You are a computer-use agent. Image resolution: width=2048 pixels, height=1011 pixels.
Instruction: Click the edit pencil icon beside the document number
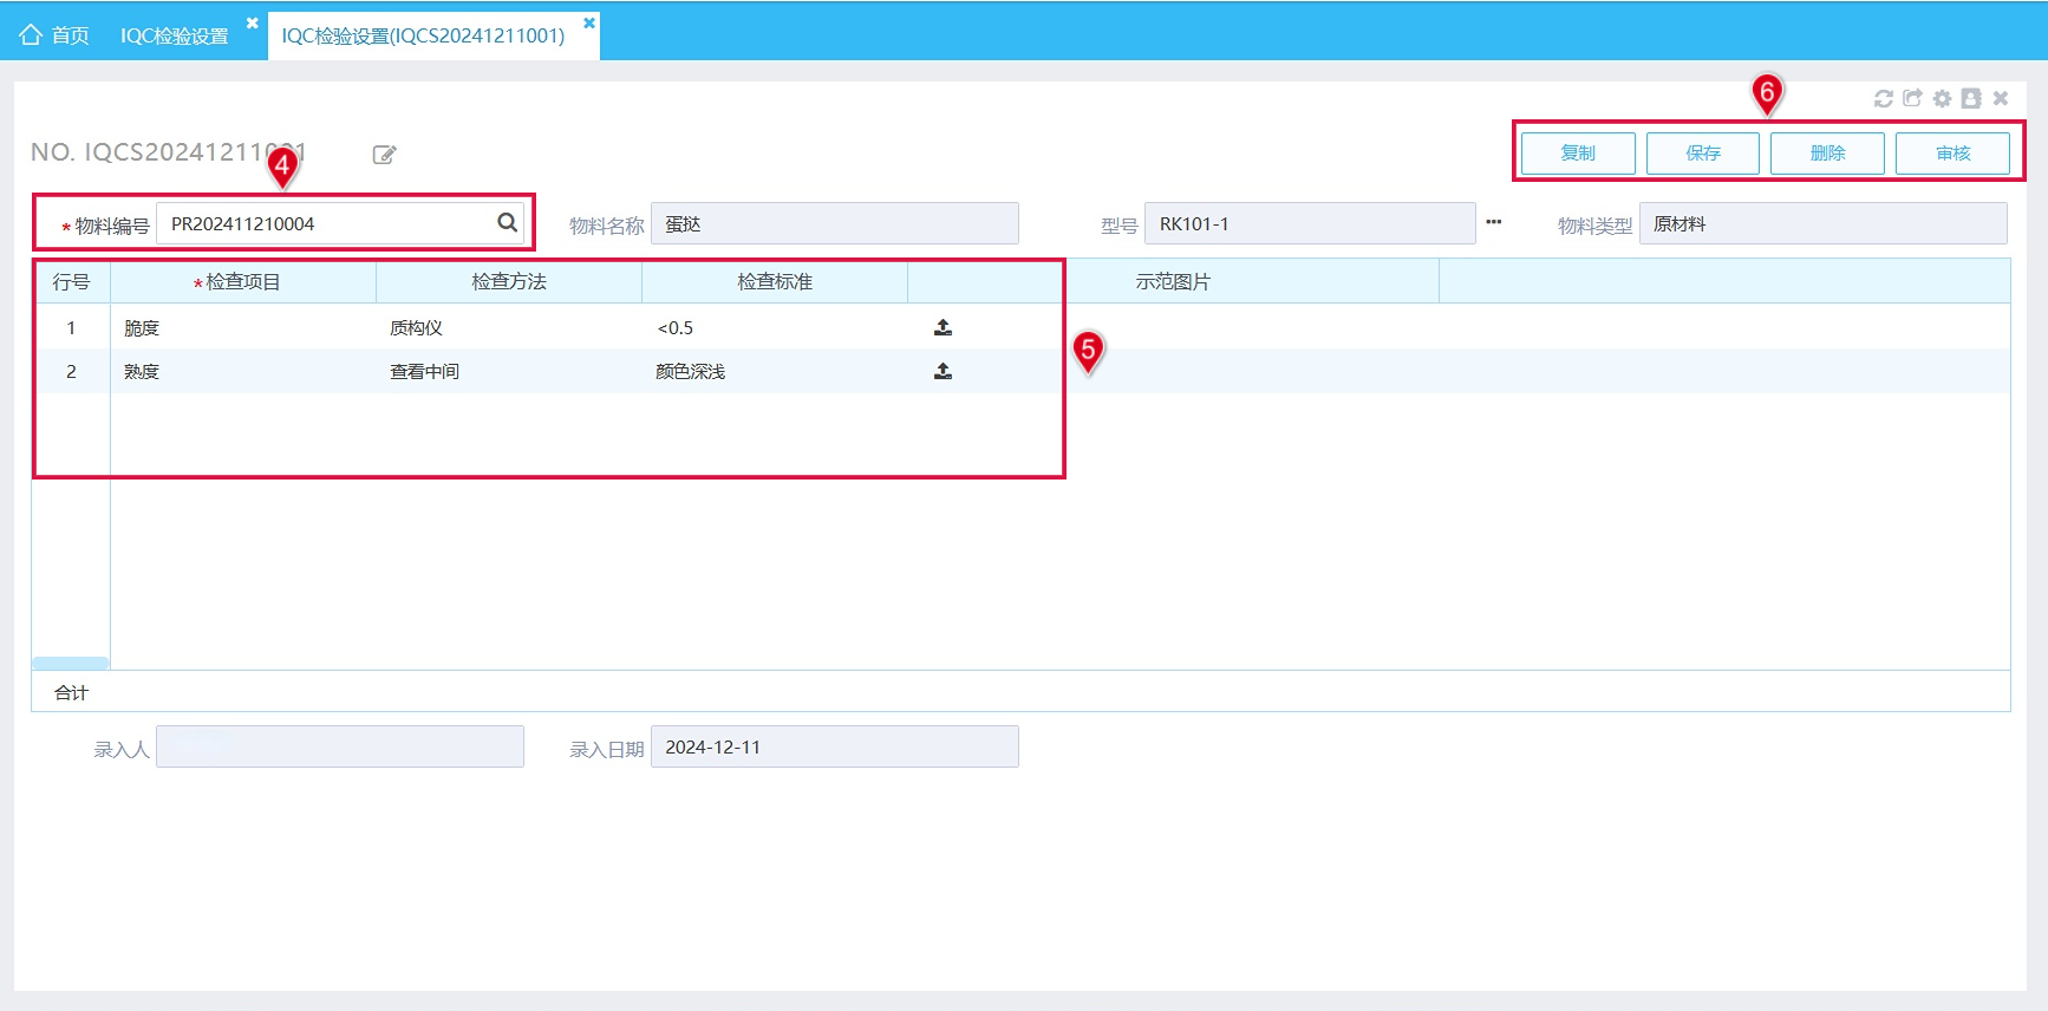click(x=384, y=154)
